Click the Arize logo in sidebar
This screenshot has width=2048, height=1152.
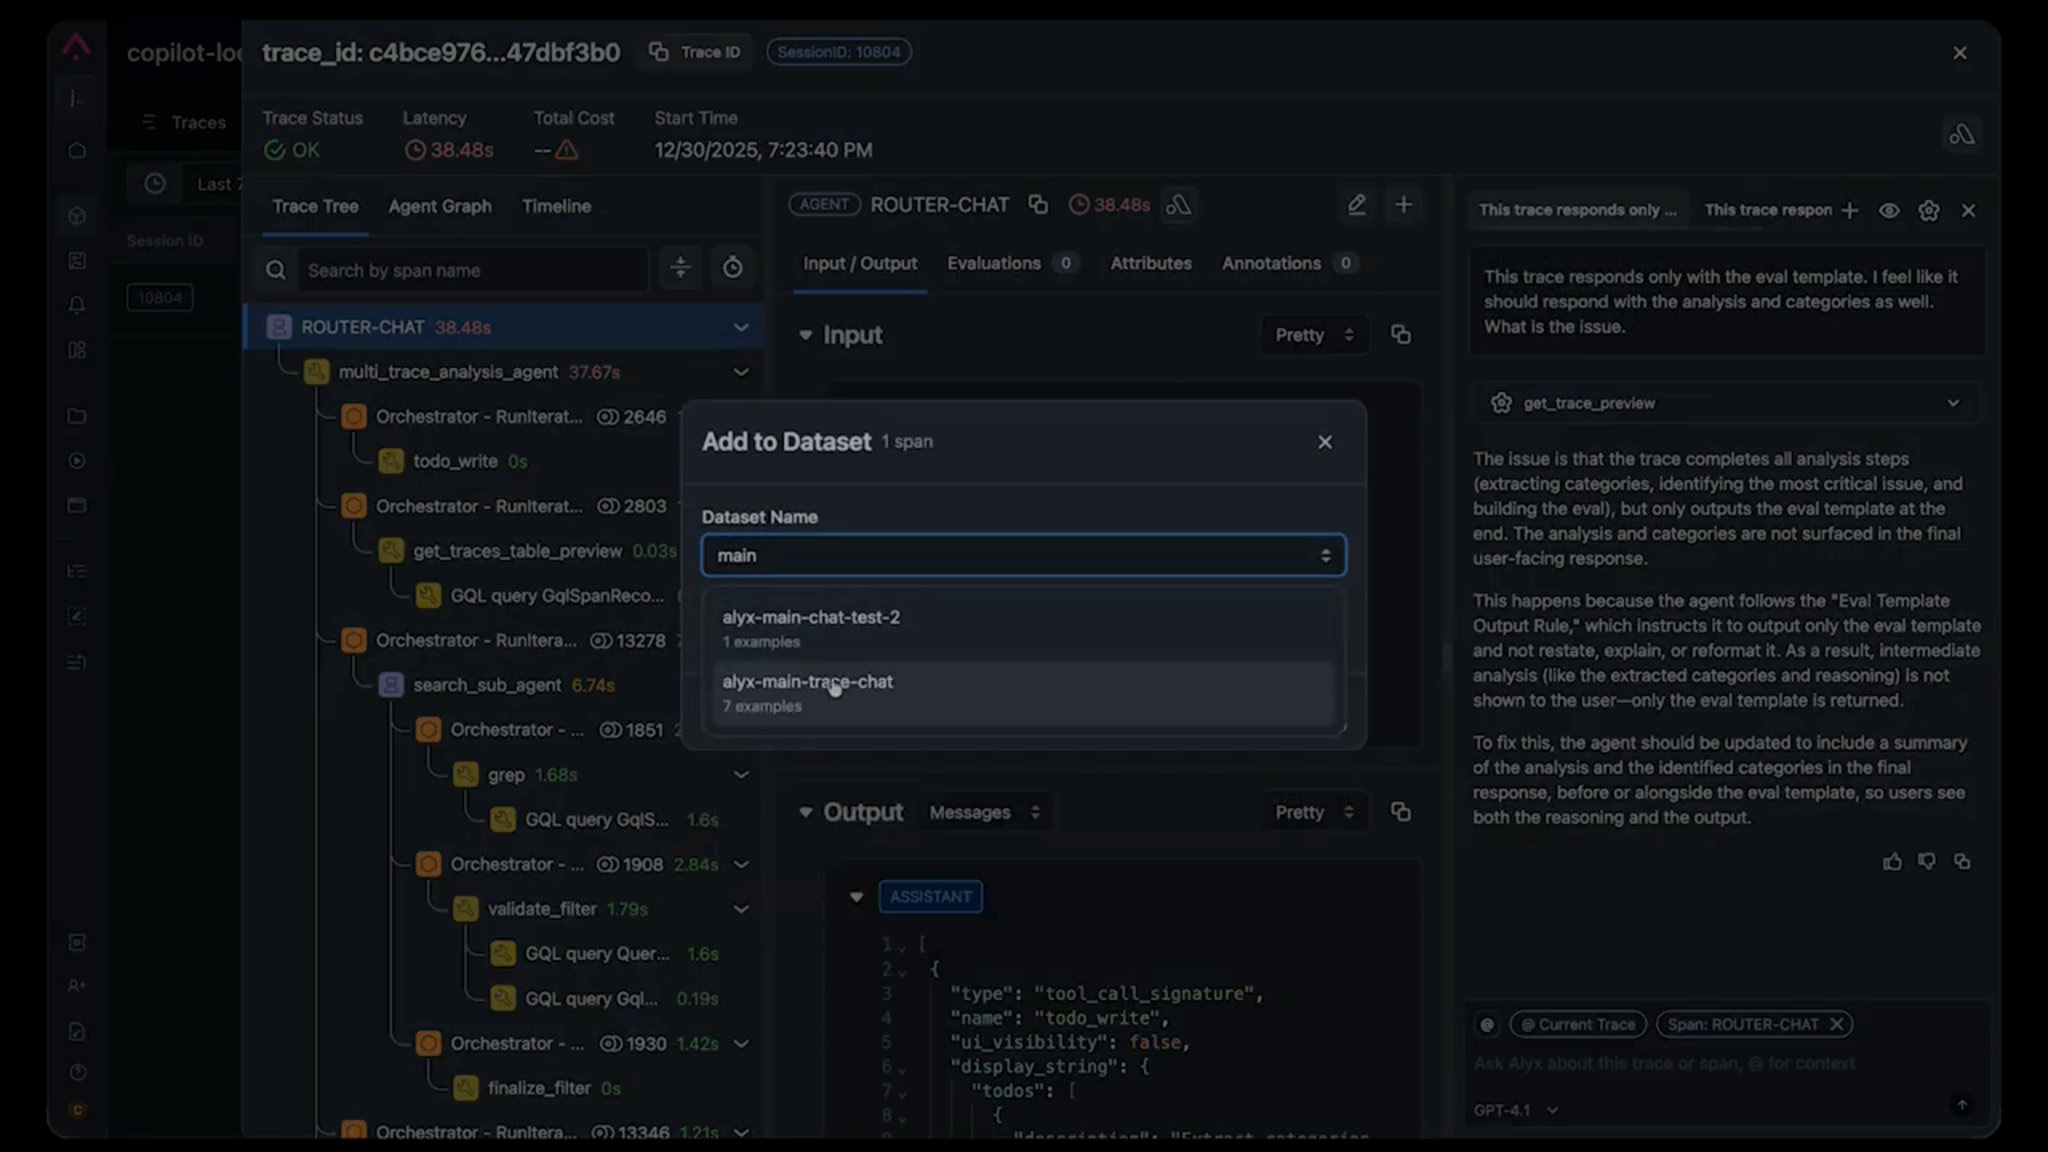tap(76, 46)
